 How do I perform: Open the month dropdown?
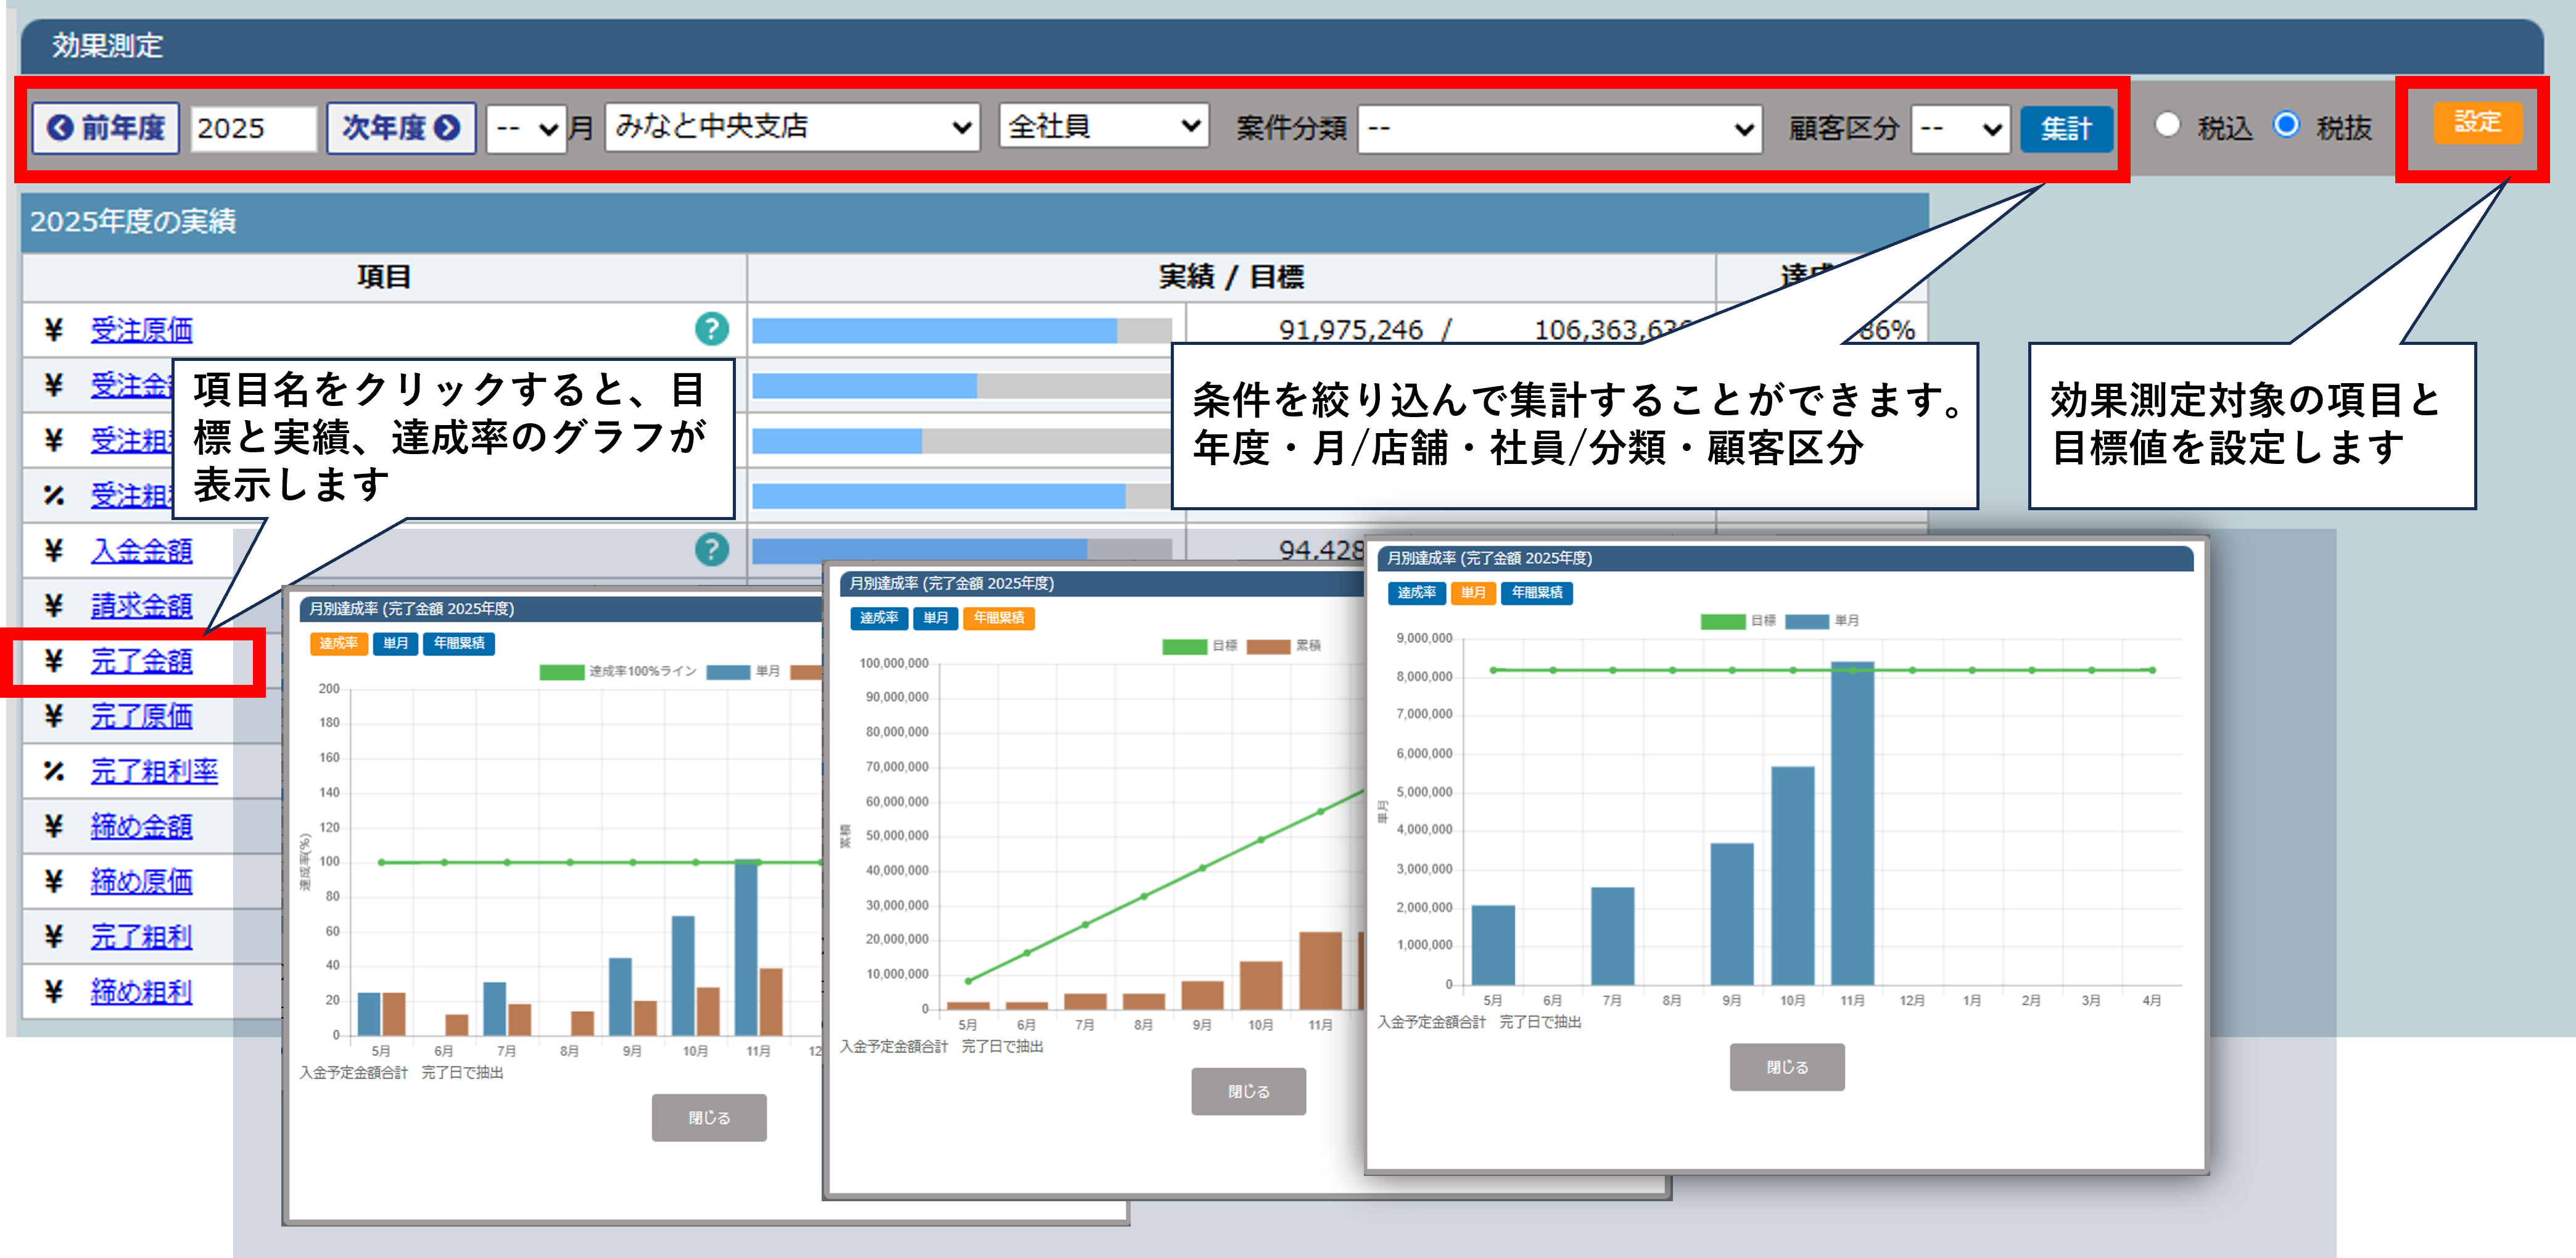[526, 128]
